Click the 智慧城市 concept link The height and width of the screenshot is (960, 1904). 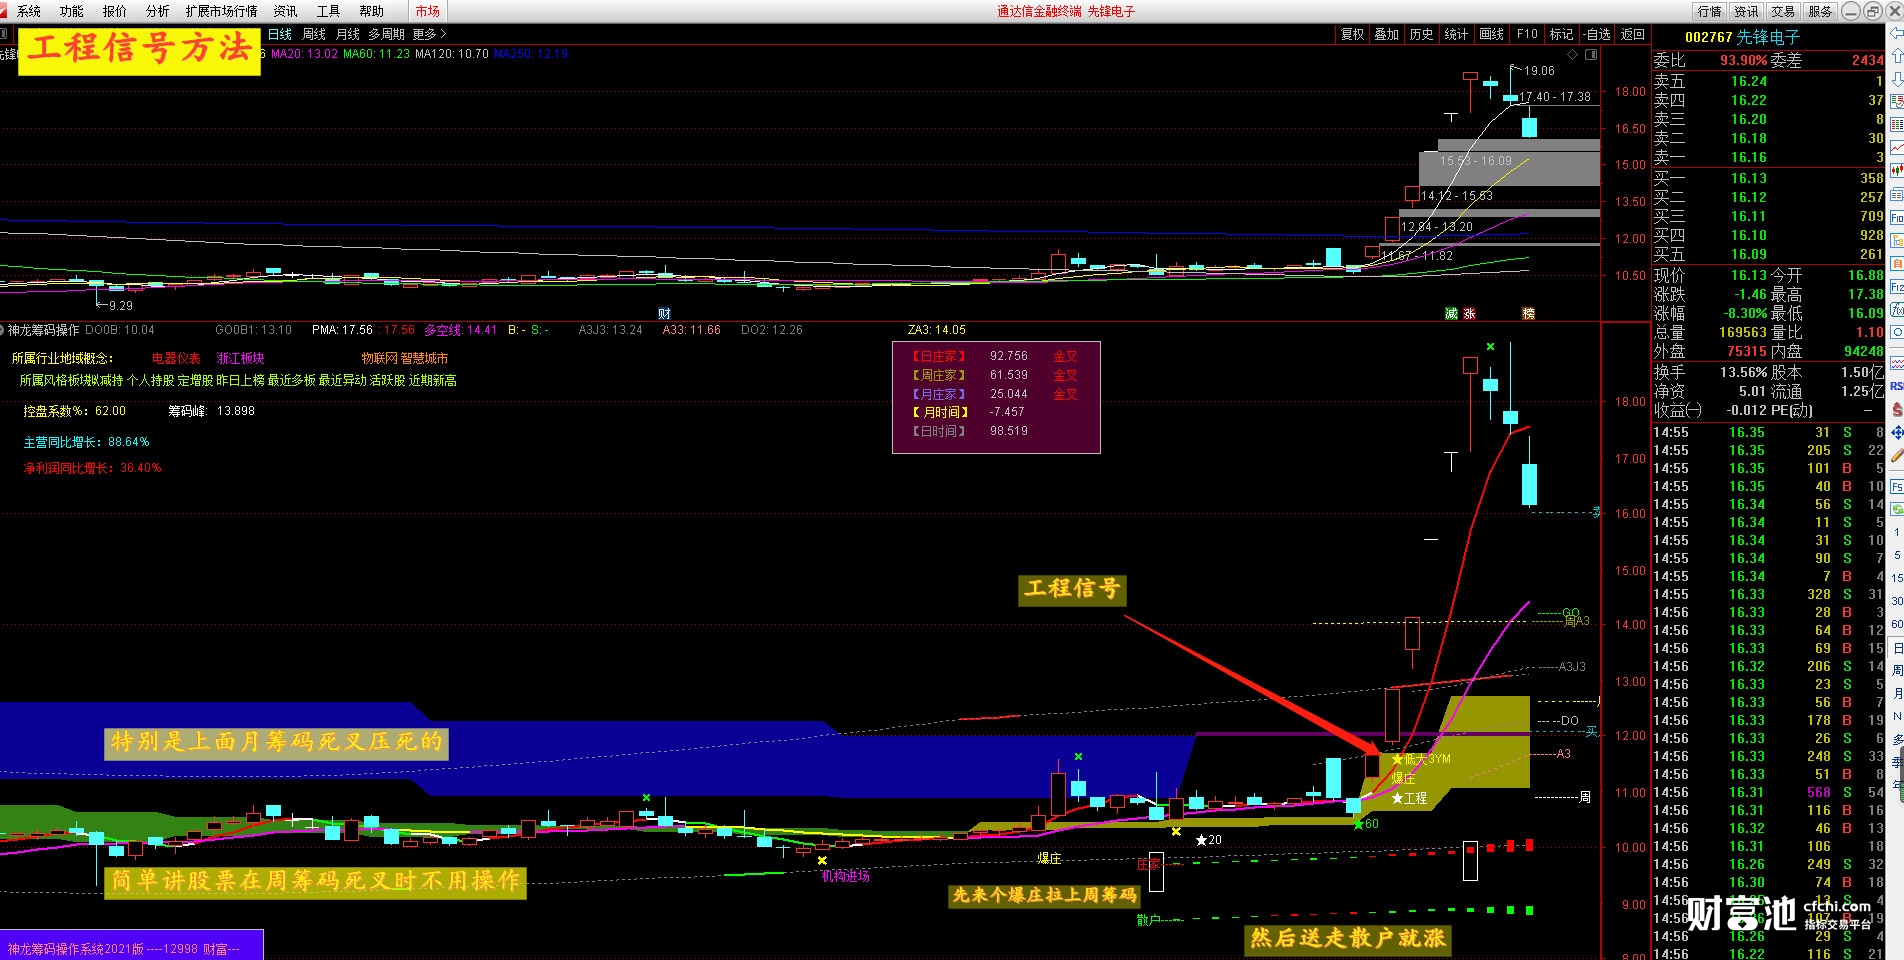(424, 358)
